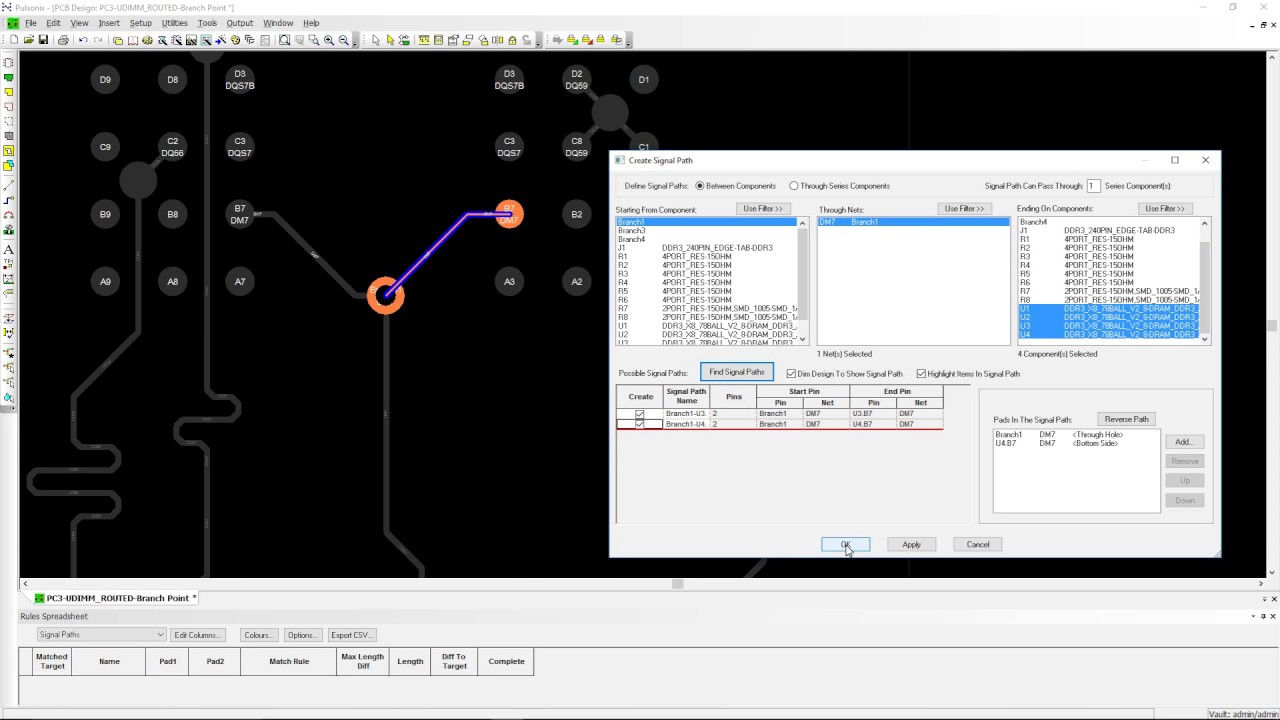Select the Through Series Components option
The height and width of the screenshot is (720, 1280).
pyautogui.click(x=794, y=186)
